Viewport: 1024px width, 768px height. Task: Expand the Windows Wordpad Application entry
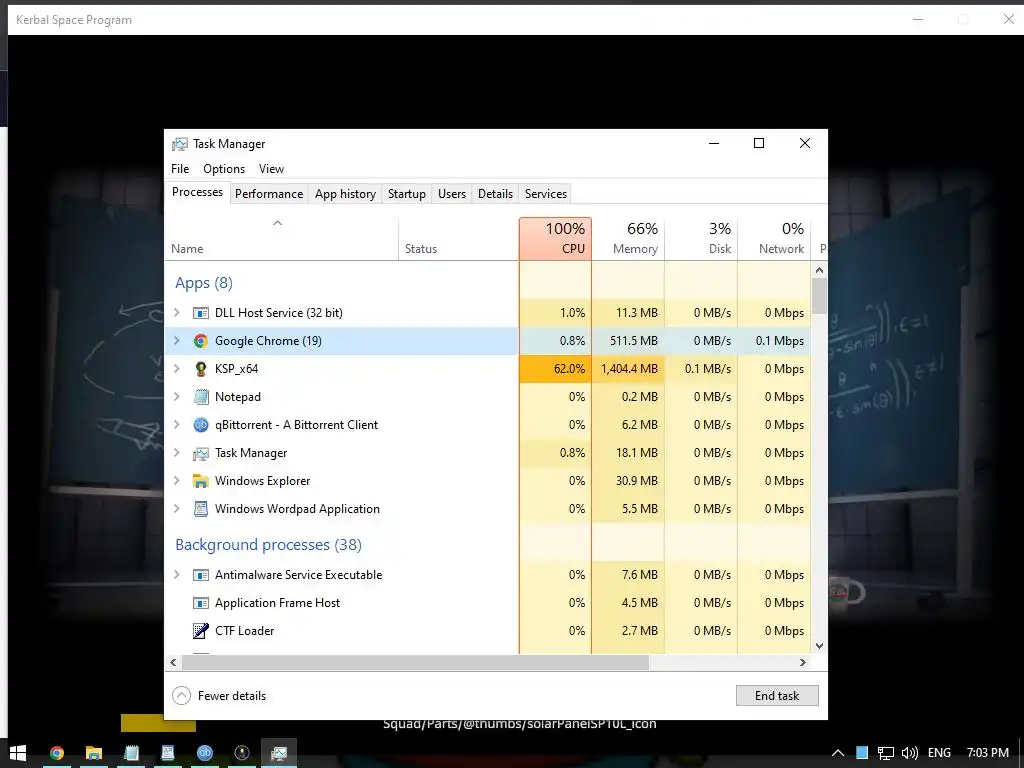pyautogui.click(x=177, y=509)
